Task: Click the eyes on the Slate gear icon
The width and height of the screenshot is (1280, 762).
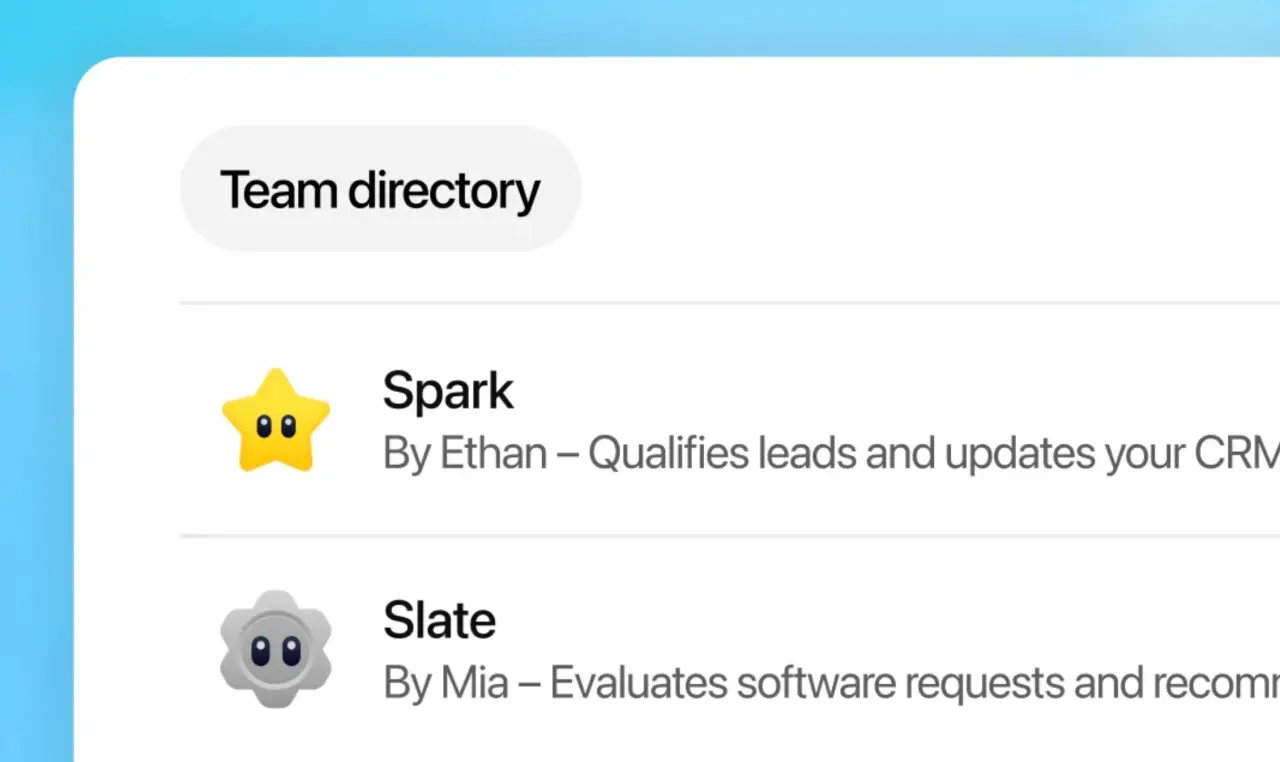Action: click(x=276, y=650)
